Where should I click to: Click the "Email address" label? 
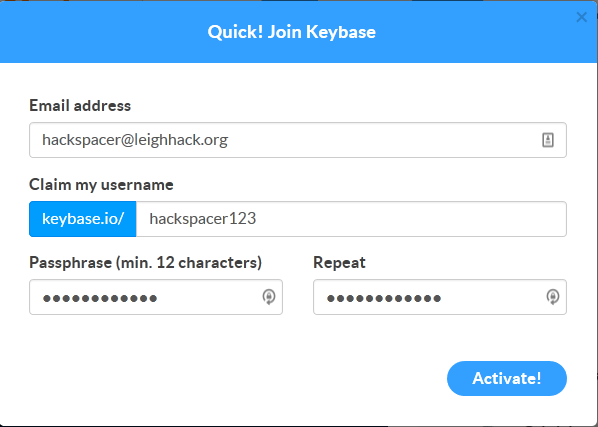tap(80, 106)
